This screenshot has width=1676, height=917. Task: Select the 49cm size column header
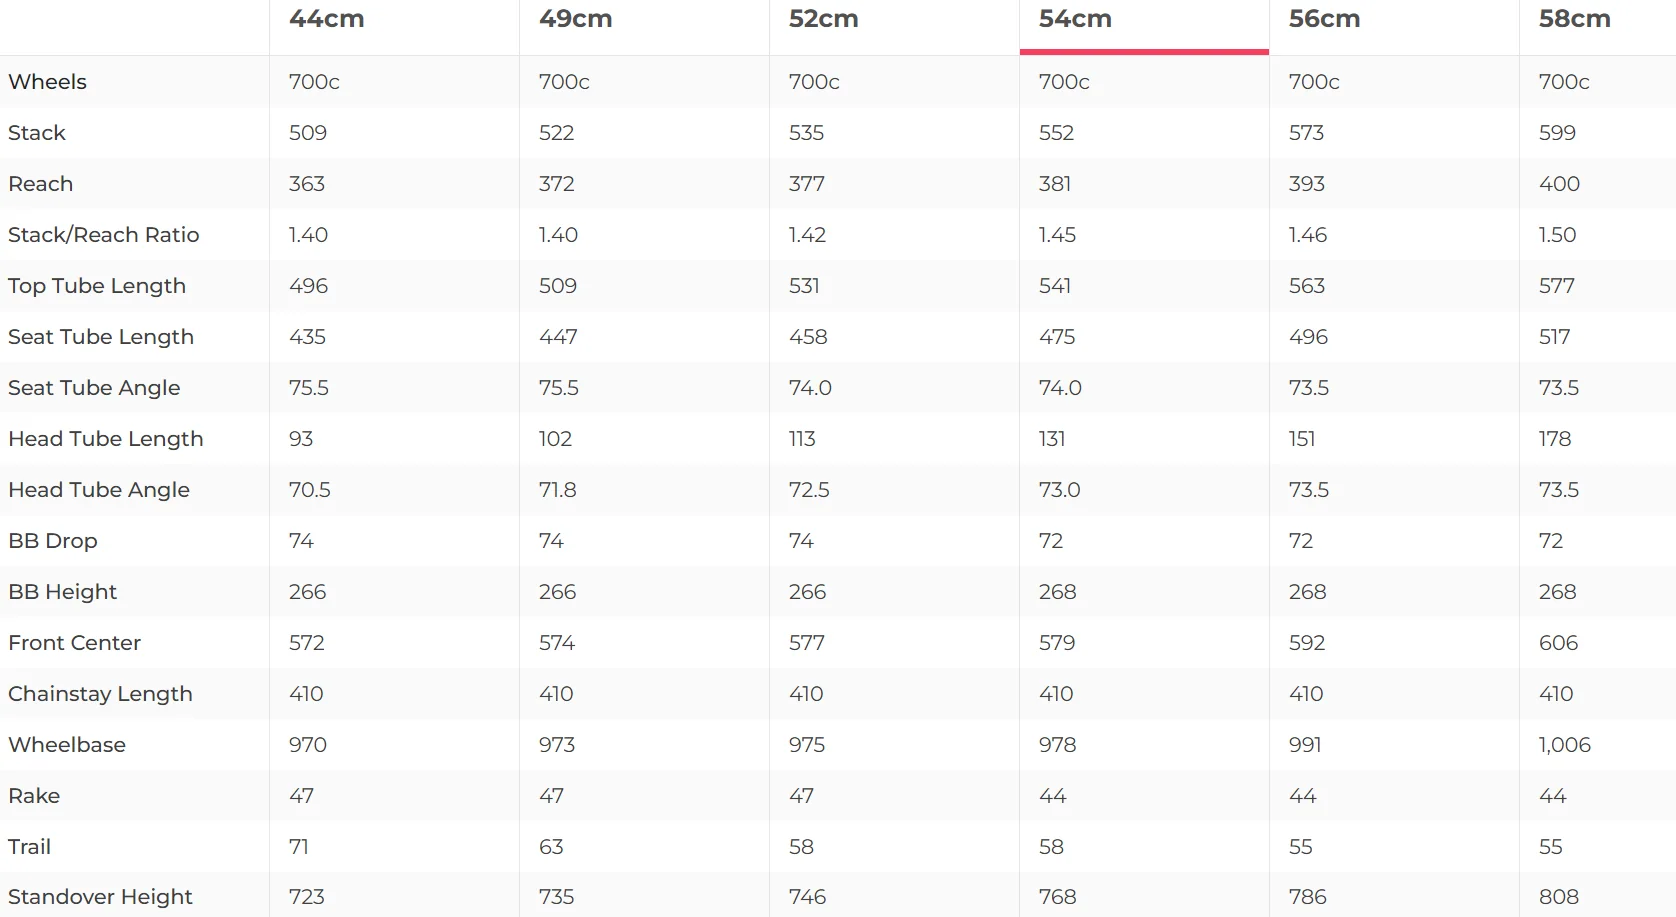[x=575, y=19]
